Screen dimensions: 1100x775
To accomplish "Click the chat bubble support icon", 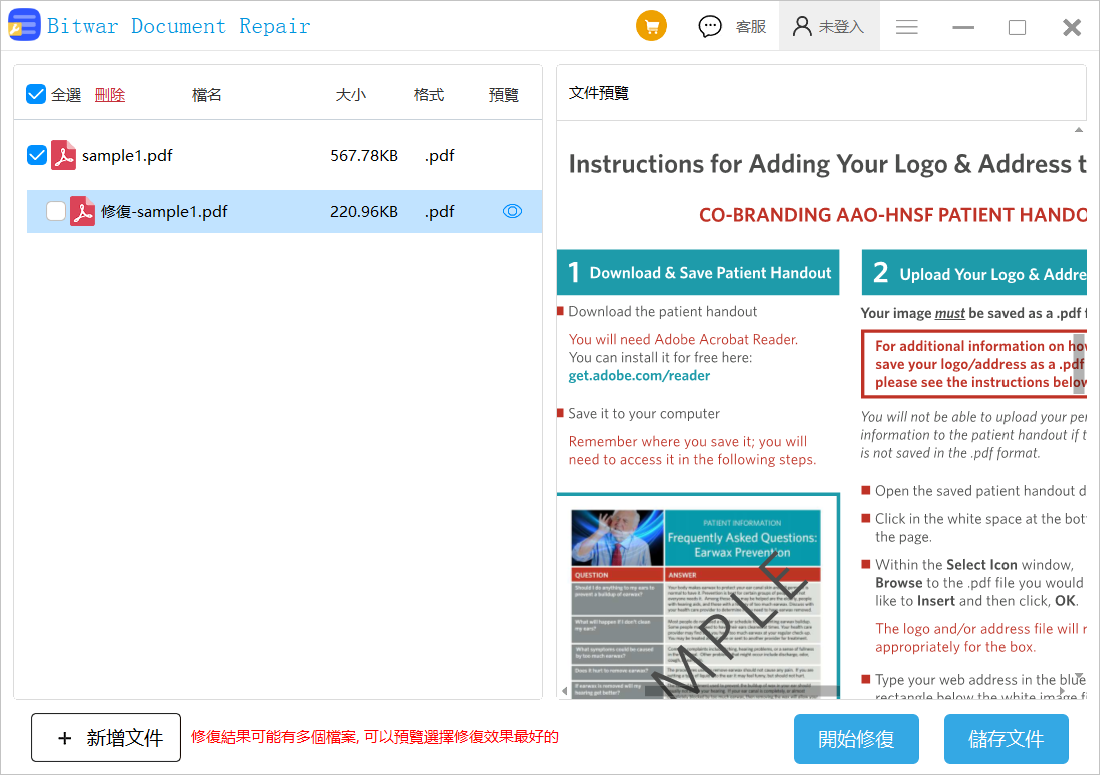I will point(709,27).
